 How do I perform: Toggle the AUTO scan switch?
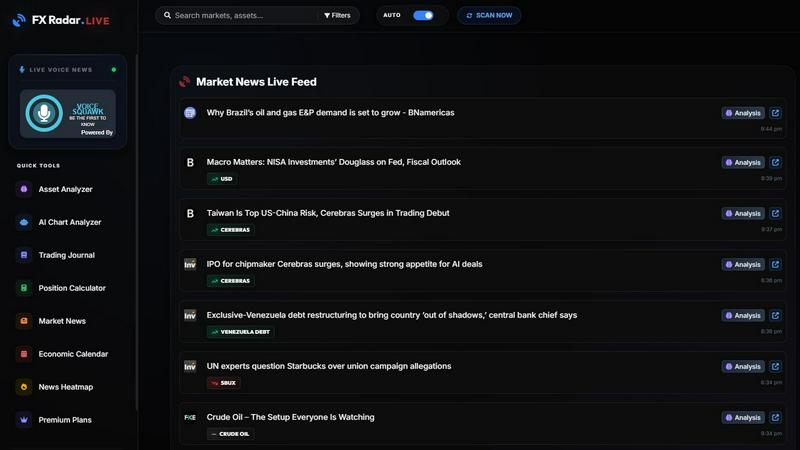point(423,15)
